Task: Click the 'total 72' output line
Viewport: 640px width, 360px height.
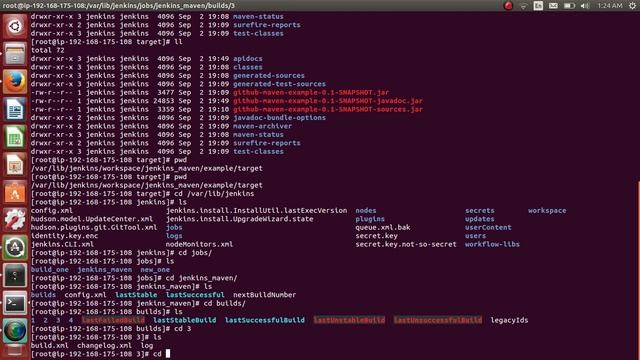Action: click(47, 50)
